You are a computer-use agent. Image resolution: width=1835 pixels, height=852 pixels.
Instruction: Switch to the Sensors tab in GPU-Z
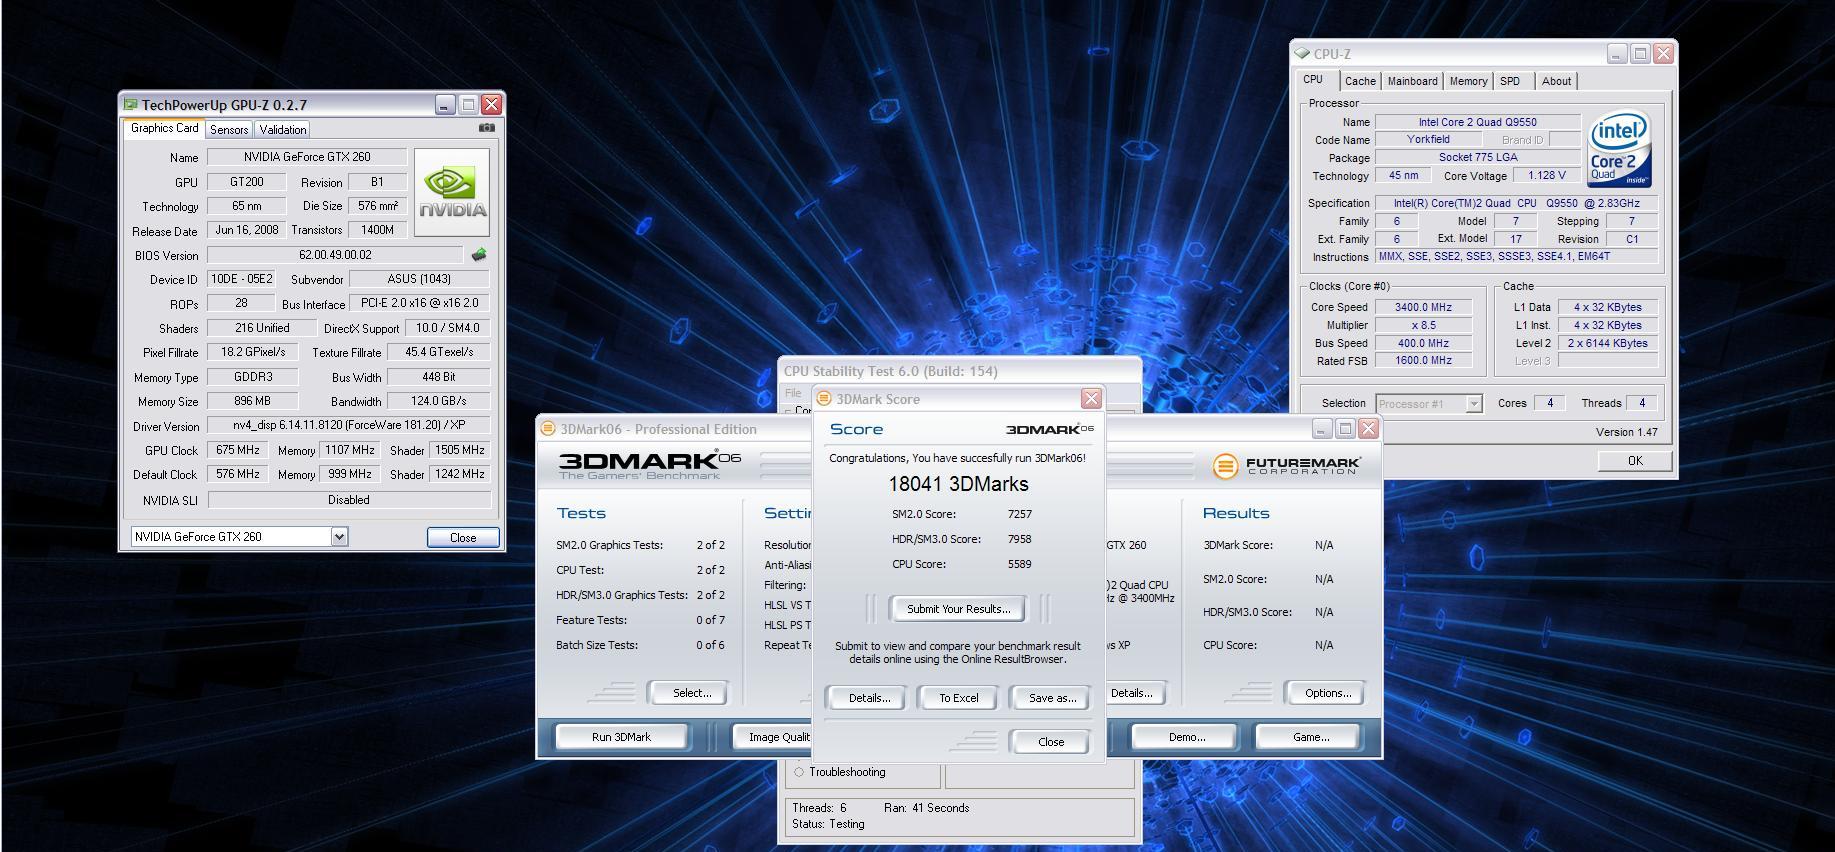(x=229, y=130)
